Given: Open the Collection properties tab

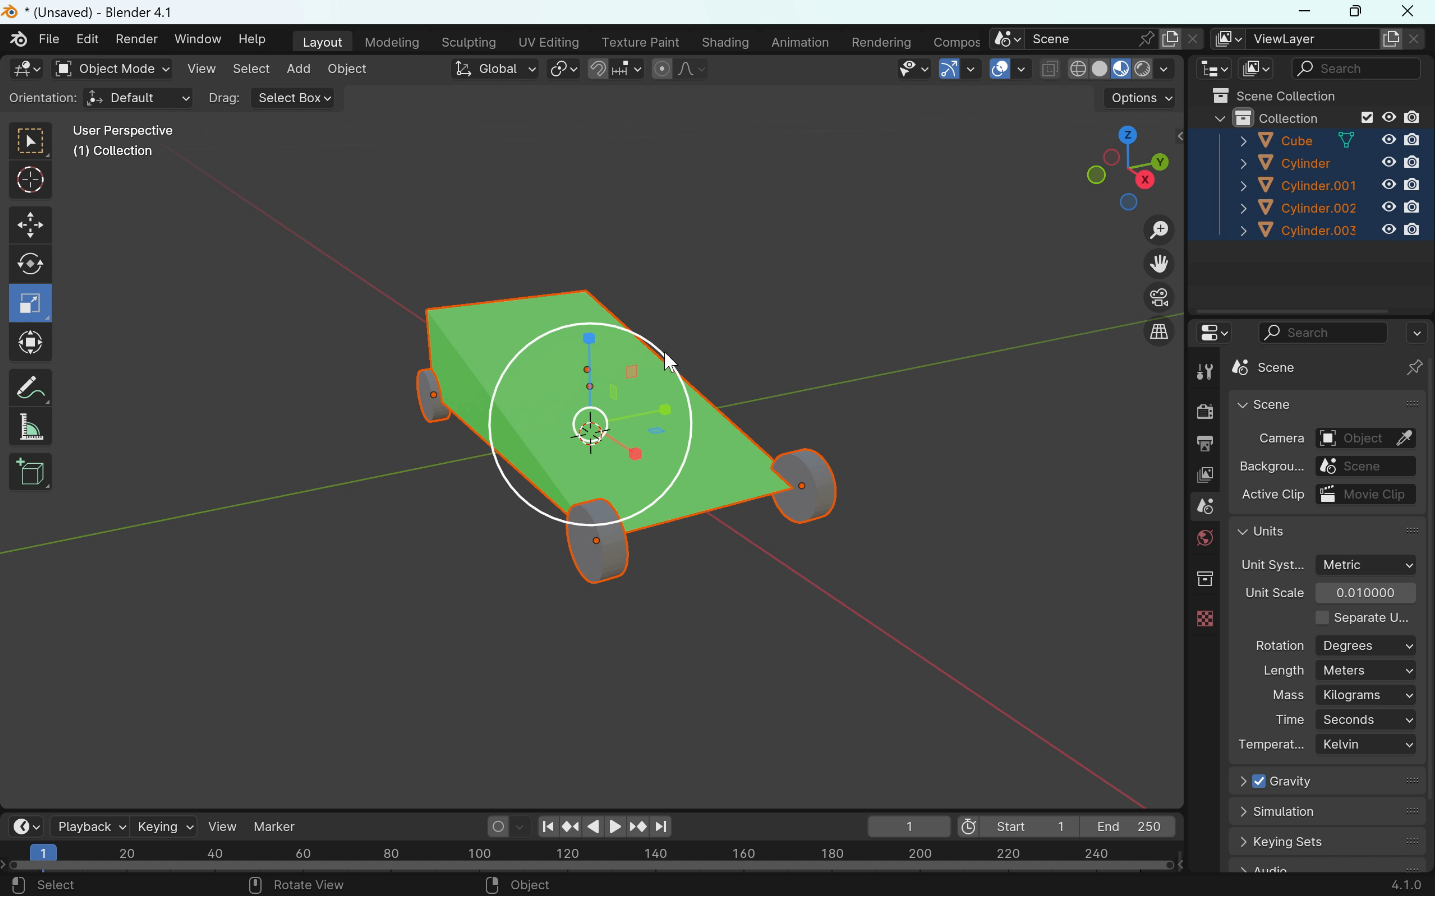Looking at the screenshot, I should tap(1205, 580).
